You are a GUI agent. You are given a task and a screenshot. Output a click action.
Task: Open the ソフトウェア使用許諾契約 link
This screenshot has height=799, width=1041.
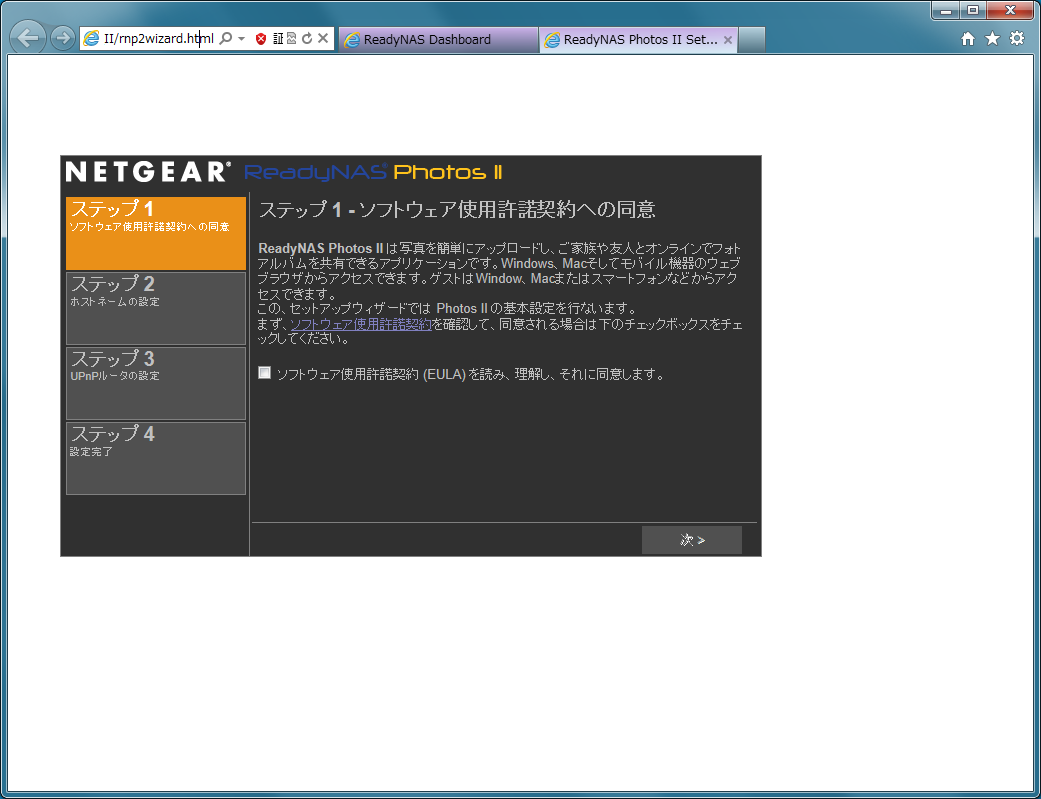[361, 324]
